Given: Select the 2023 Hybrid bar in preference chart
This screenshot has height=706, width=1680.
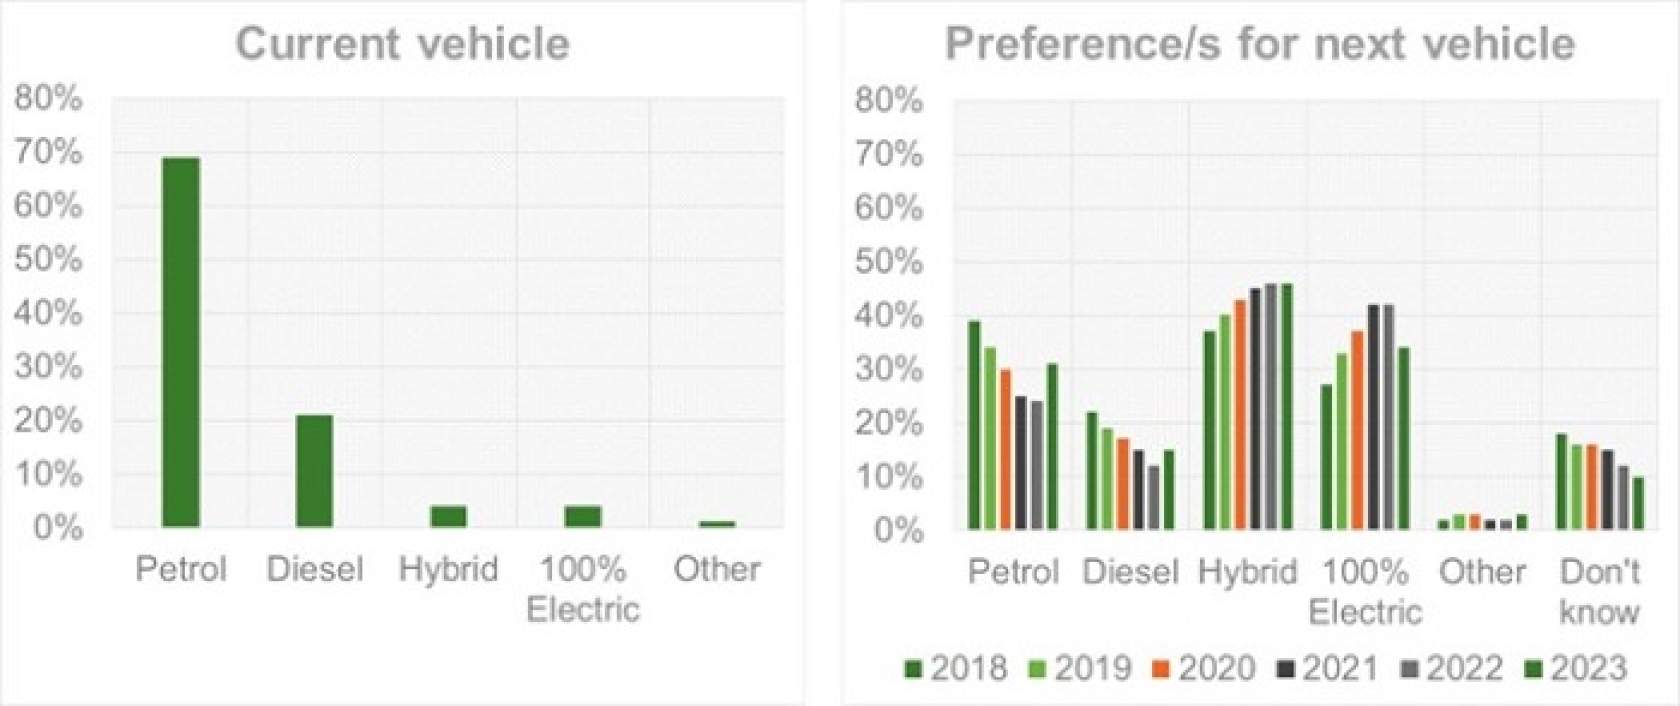Looking at the screenshot, I should (x=1287, y=406).
